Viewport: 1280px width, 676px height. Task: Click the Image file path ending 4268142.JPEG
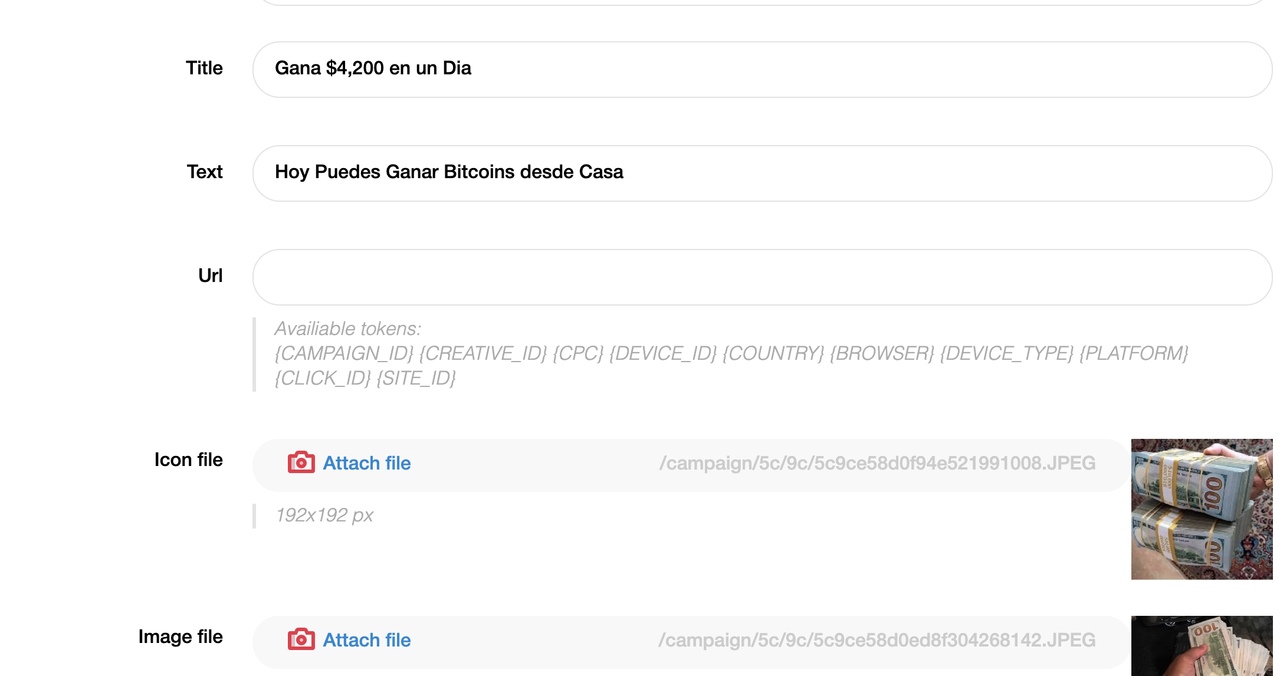click(x=877, y=640)
